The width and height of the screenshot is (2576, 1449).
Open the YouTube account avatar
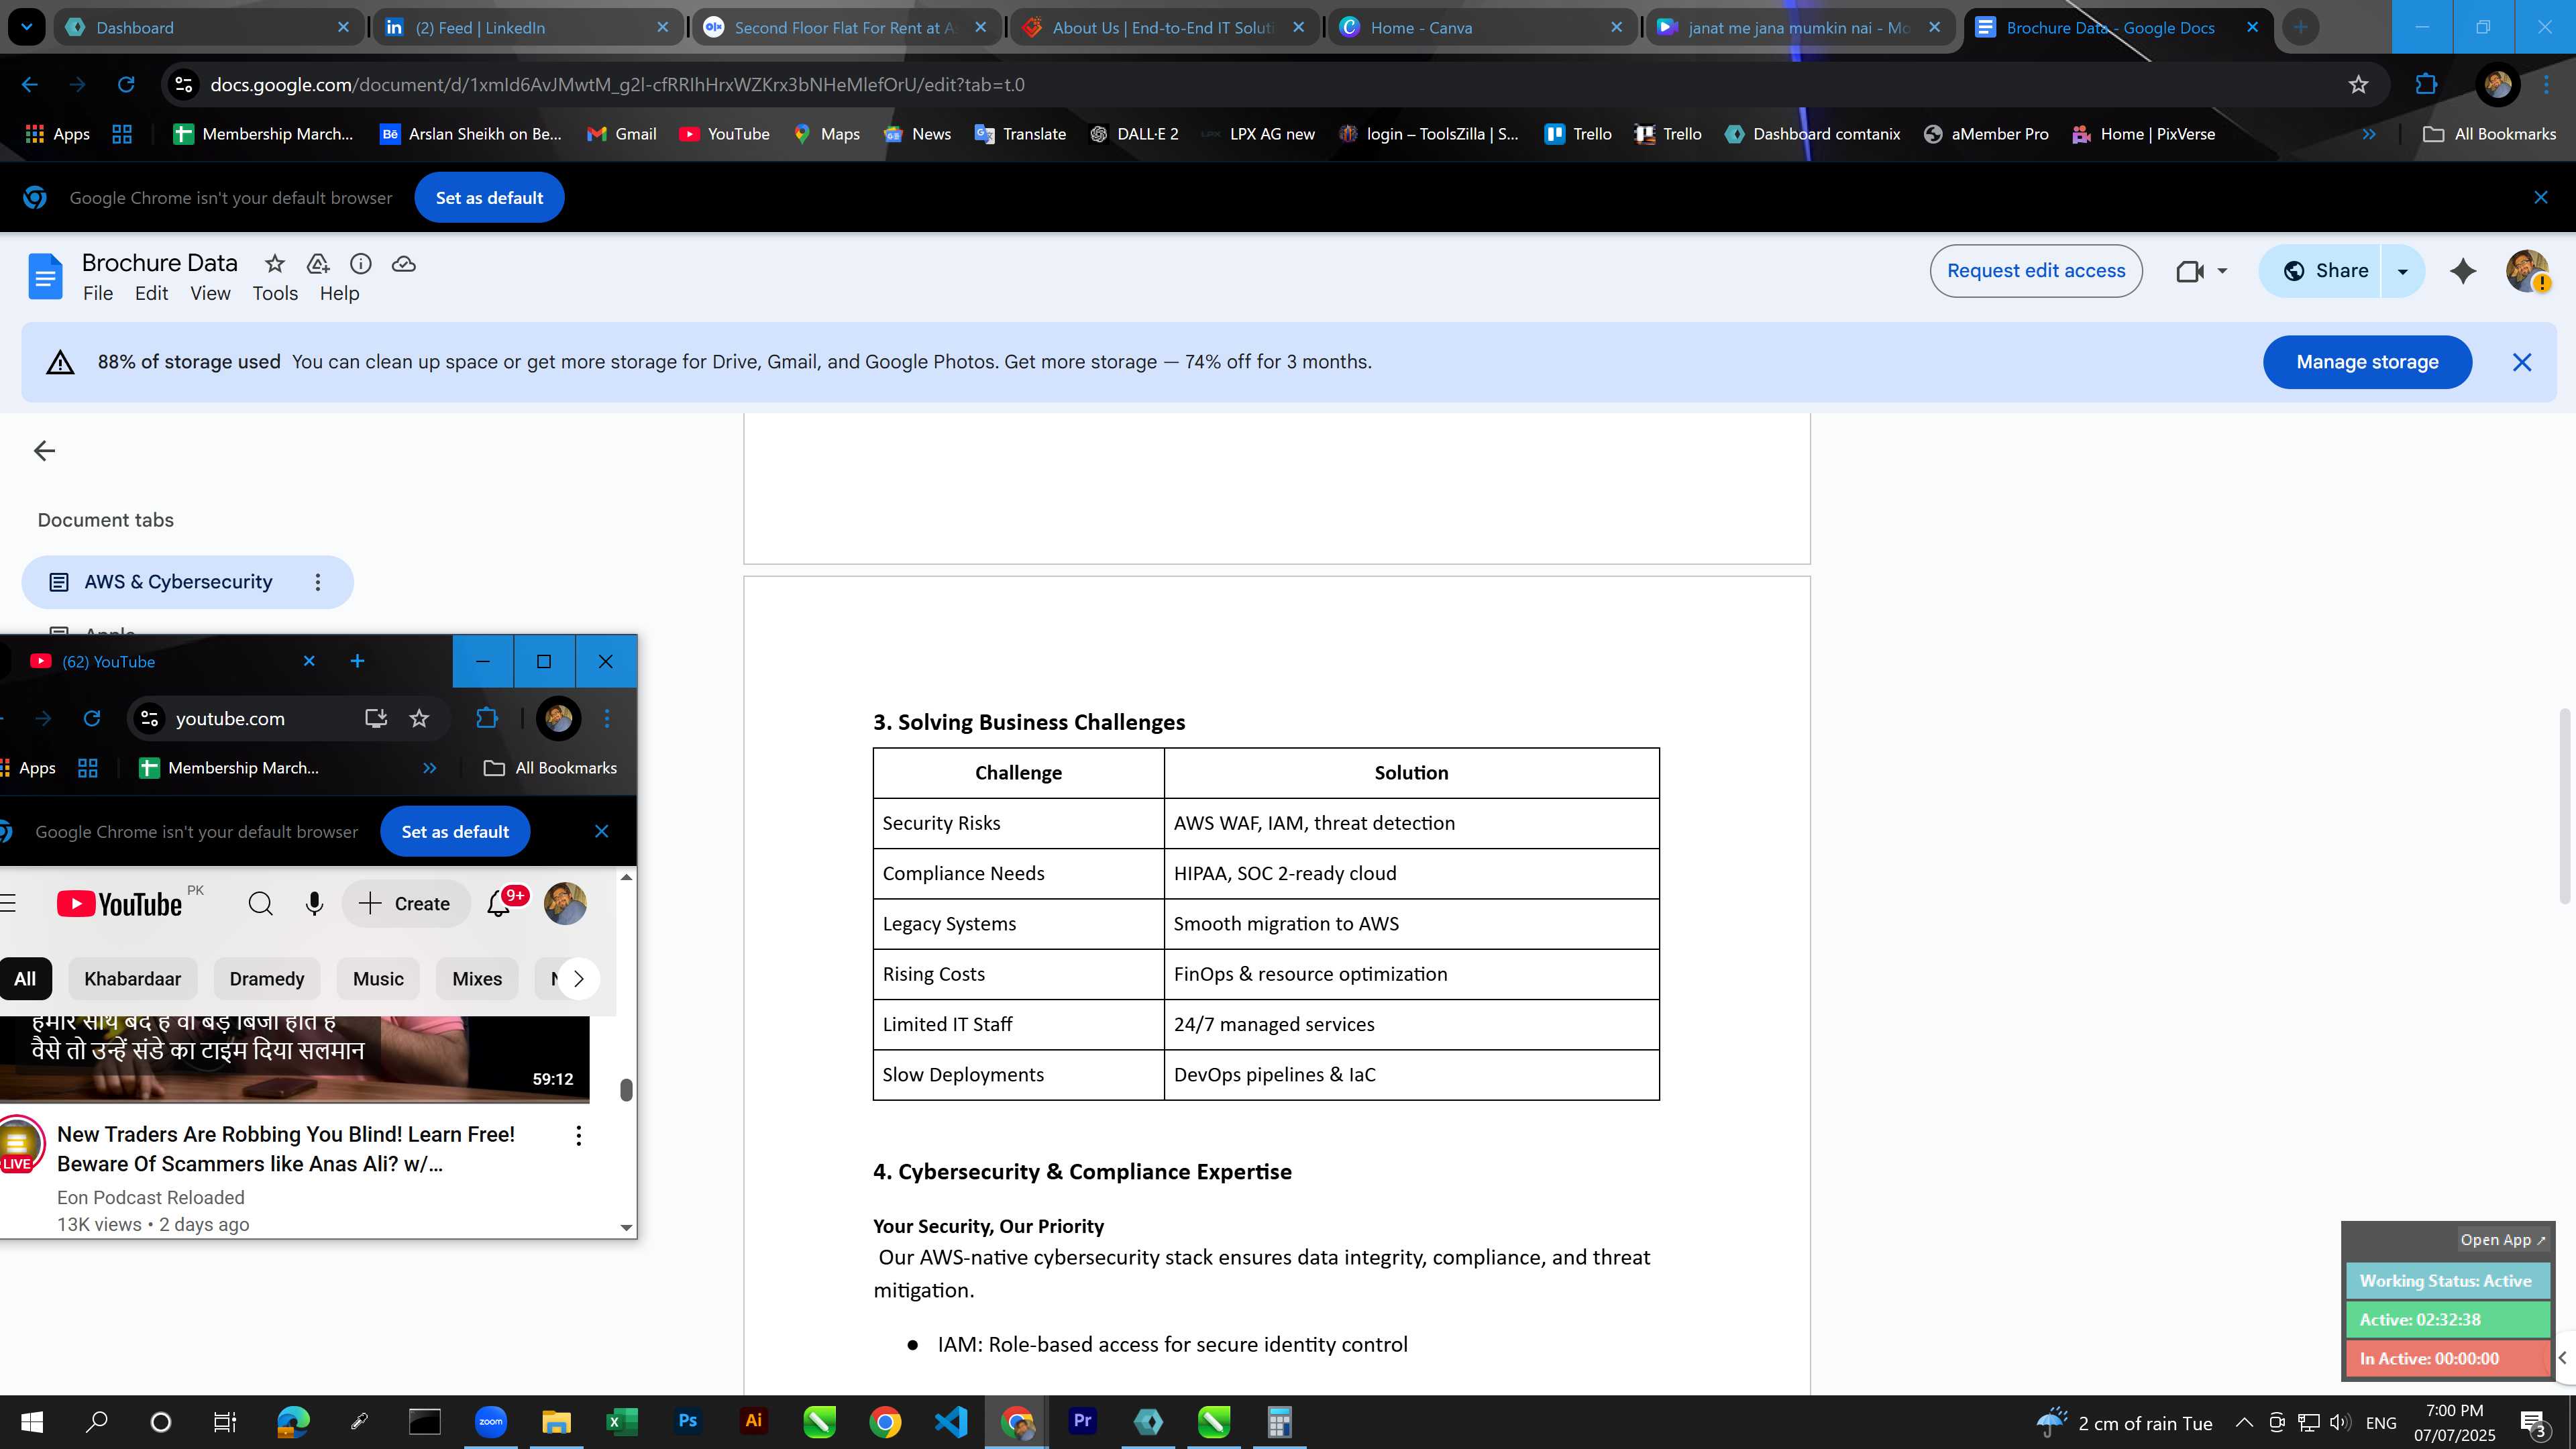(x=565, y=904)
